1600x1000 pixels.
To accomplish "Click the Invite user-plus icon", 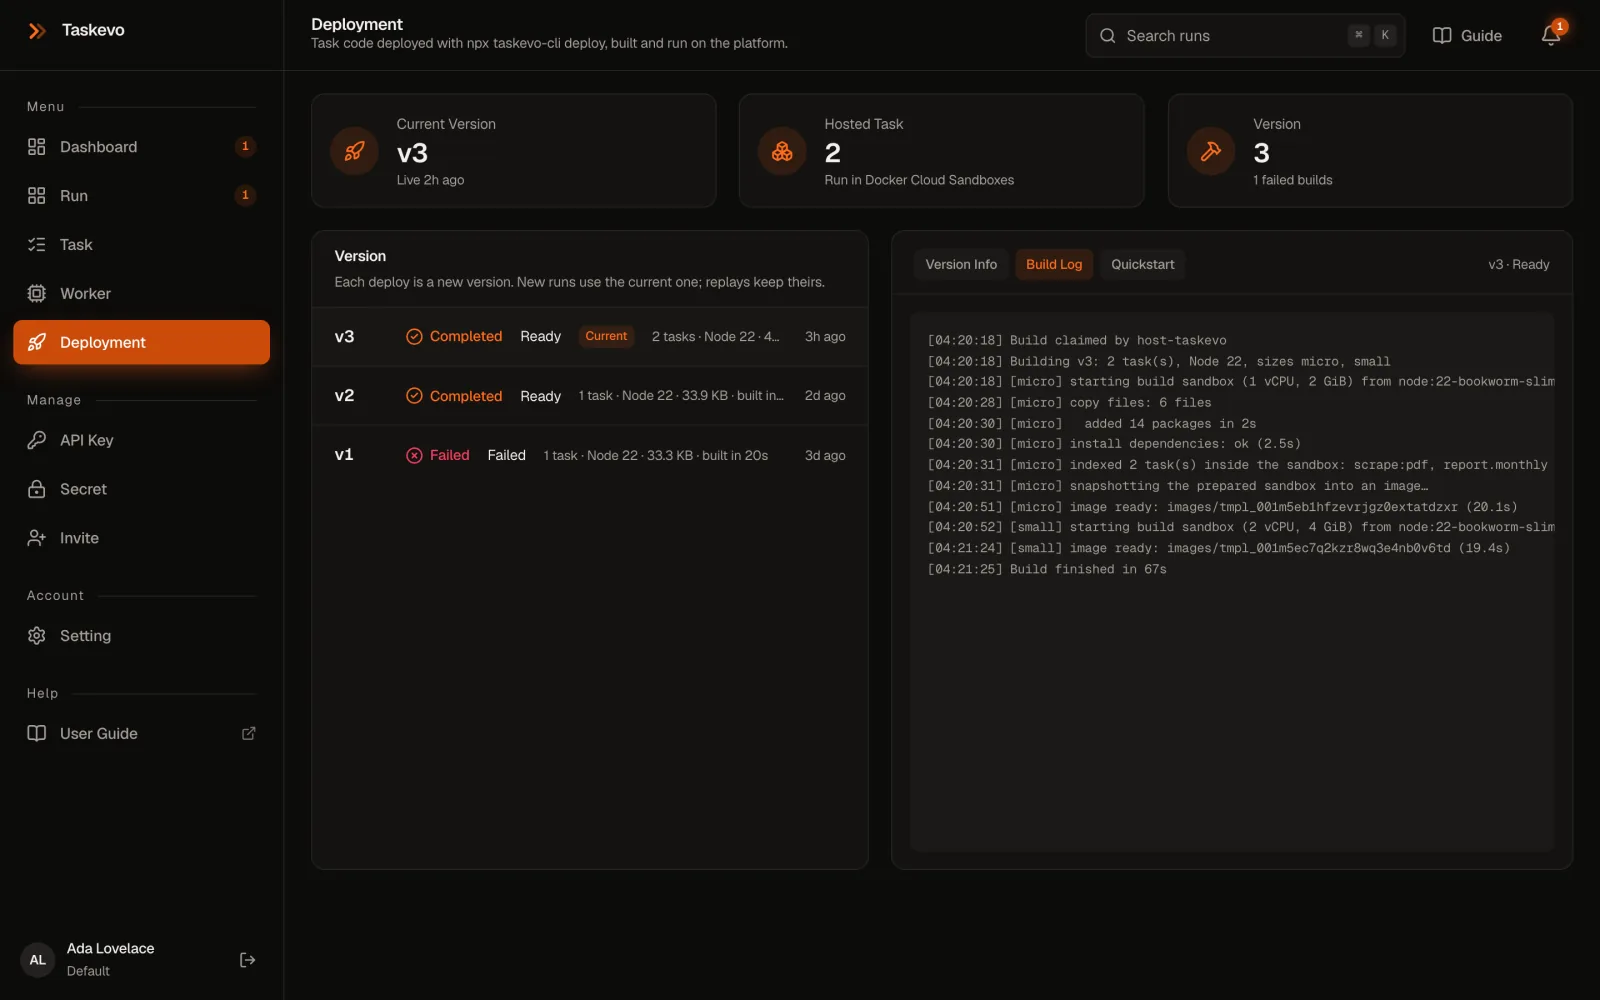I will 37,538.
